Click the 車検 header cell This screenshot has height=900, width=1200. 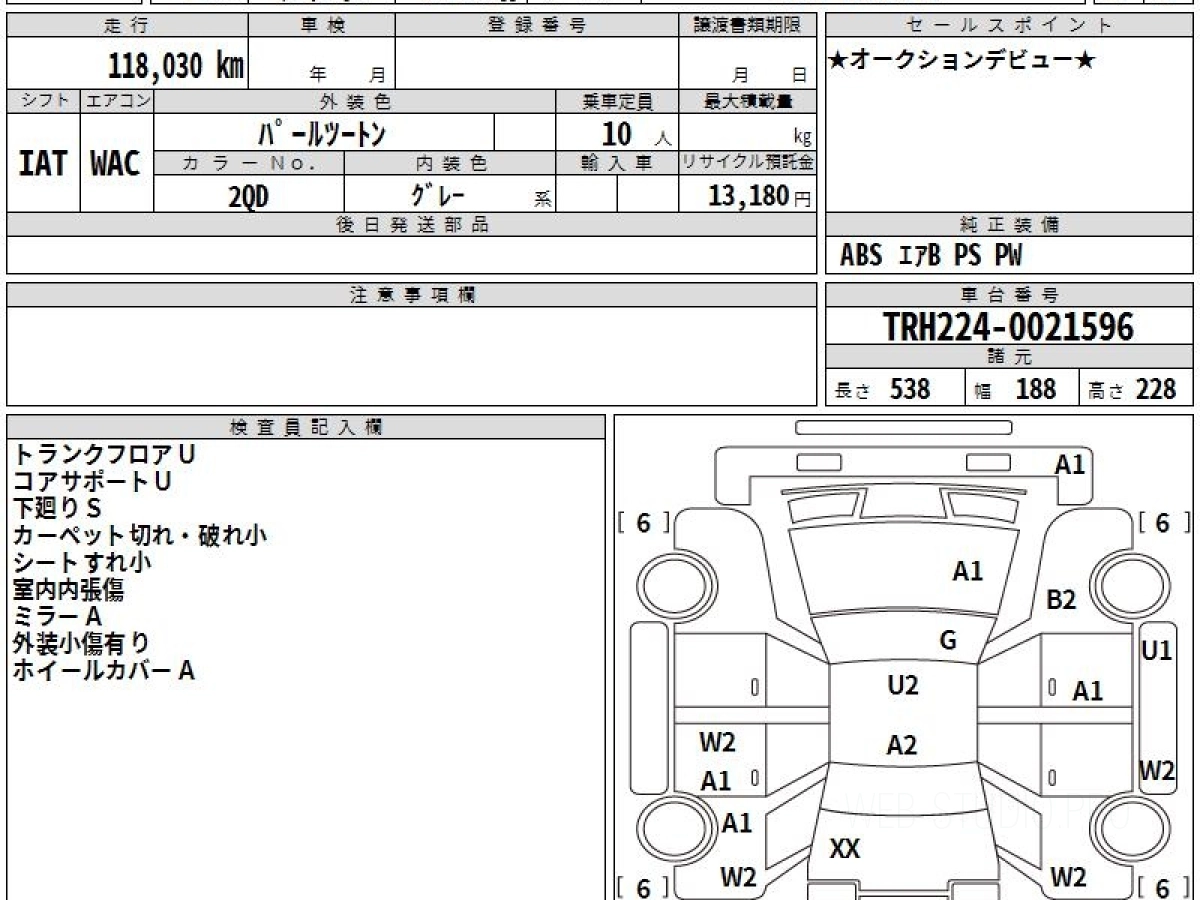click(321, 26)
